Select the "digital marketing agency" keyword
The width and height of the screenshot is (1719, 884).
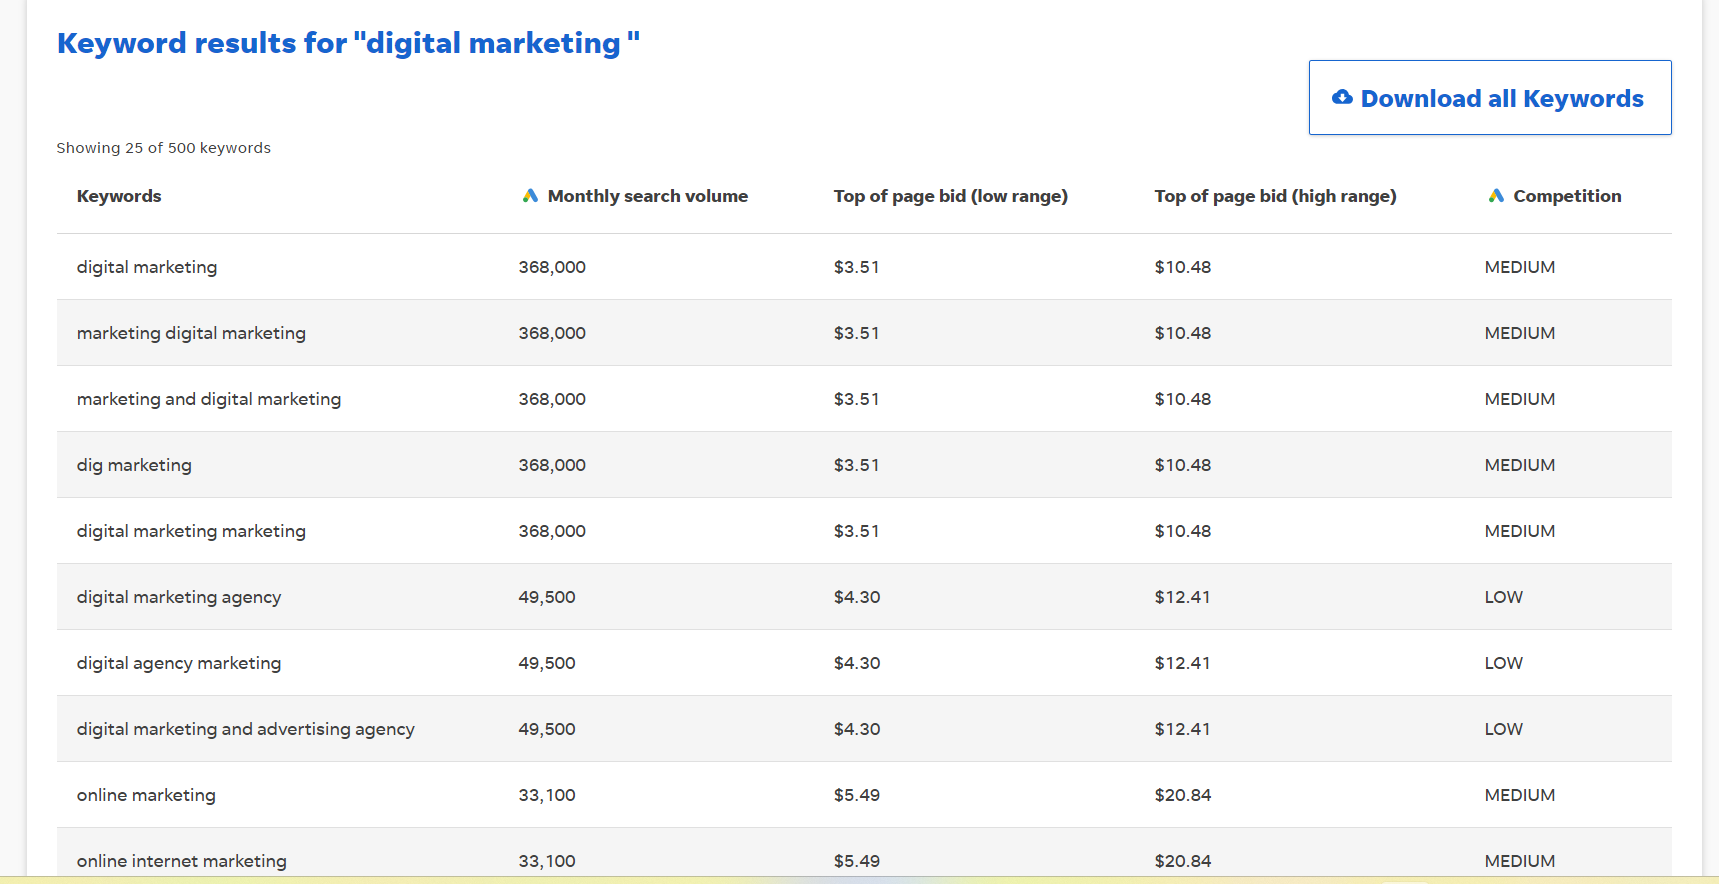(x=179, y=597)
